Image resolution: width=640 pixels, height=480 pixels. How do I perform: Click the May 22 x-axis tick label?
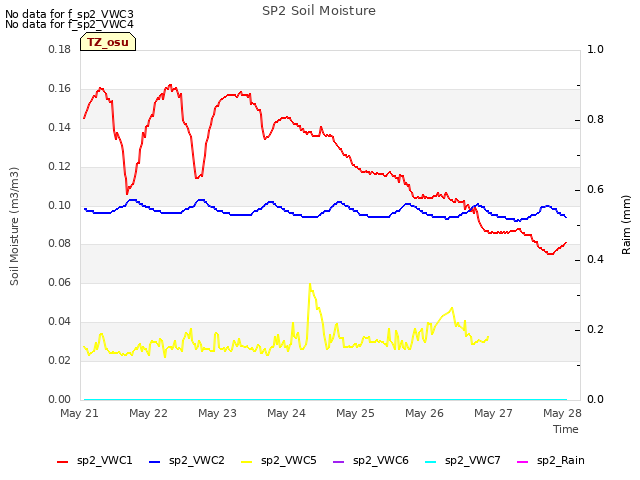point(148,413)
